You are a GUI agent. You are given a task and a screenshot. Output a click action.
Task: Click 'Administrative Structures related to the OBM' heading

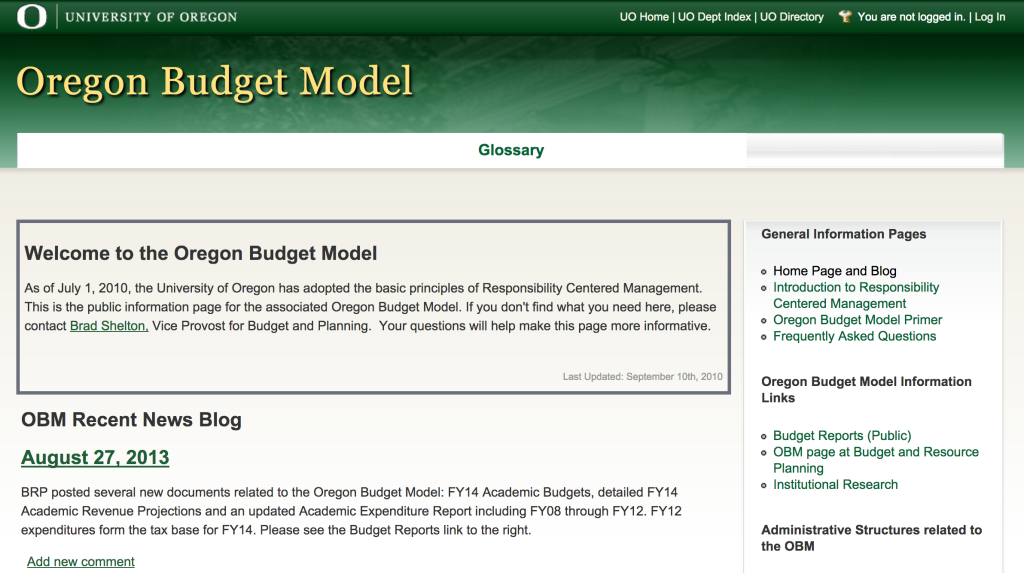871,538
